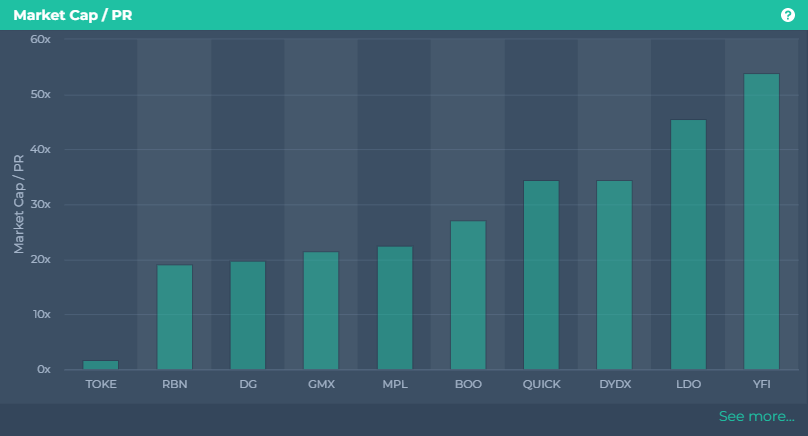Click the LDO axis label

[x=688, y=384]
